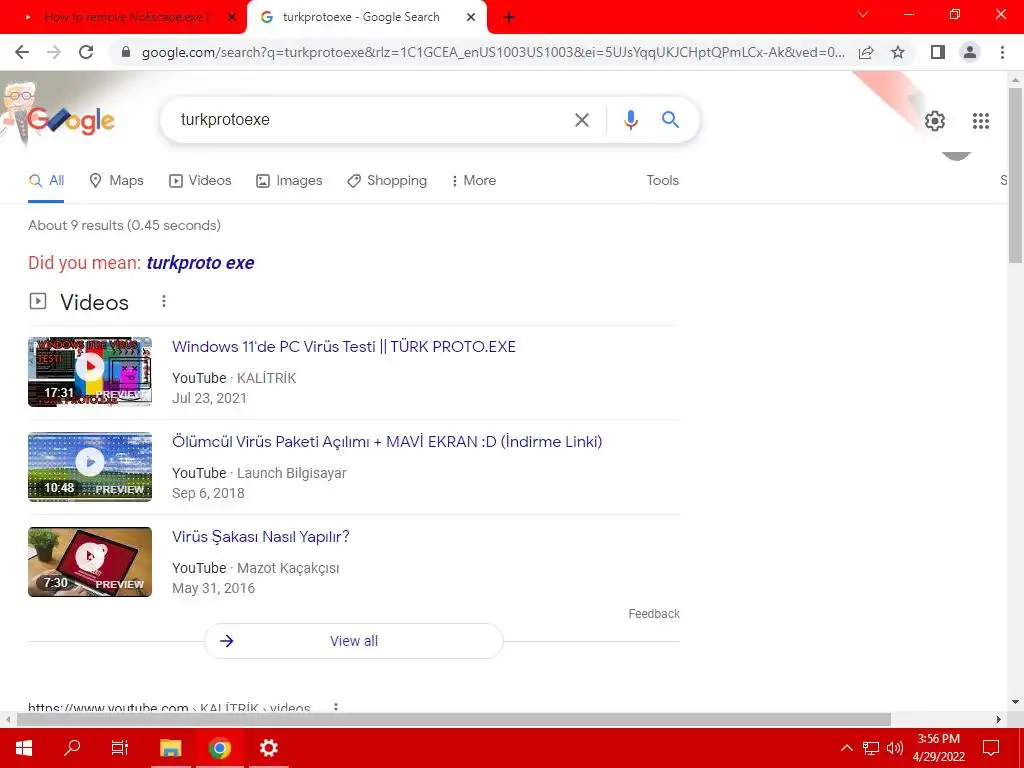Switch to Images results

click(x=289, y=181)
